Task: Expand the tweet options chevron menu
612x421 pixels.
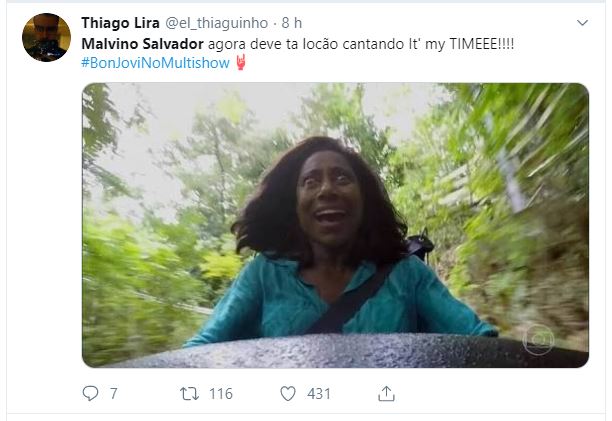Action: coord(583,22)
